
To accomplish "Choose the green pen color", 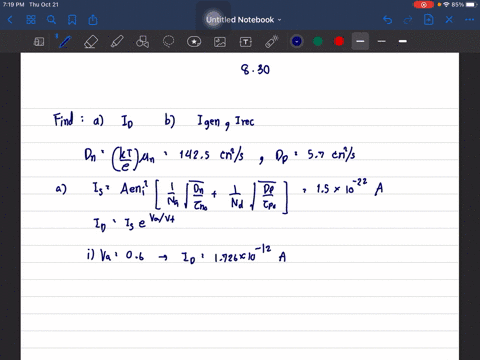I will point(318,41).
